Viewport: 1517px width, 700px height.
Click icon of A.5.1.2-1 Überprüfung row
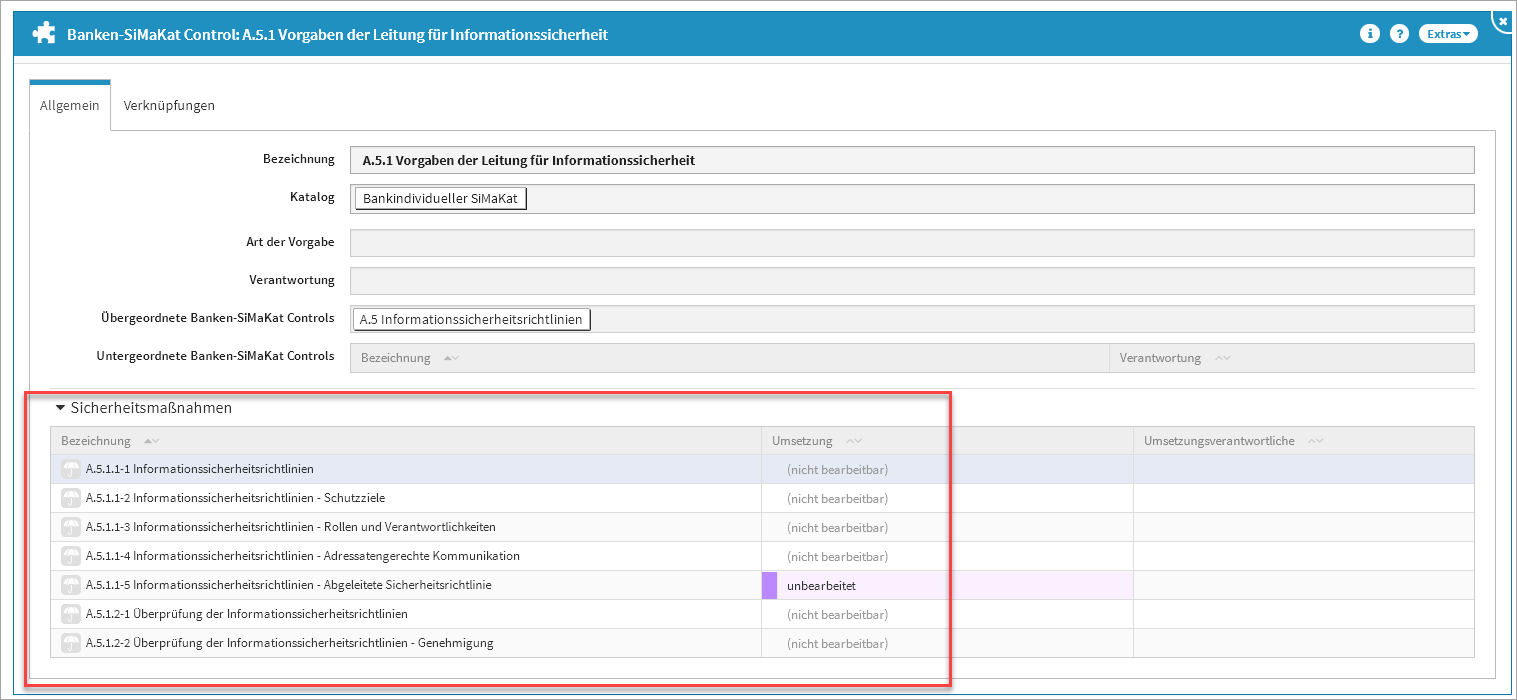point(71,614)
